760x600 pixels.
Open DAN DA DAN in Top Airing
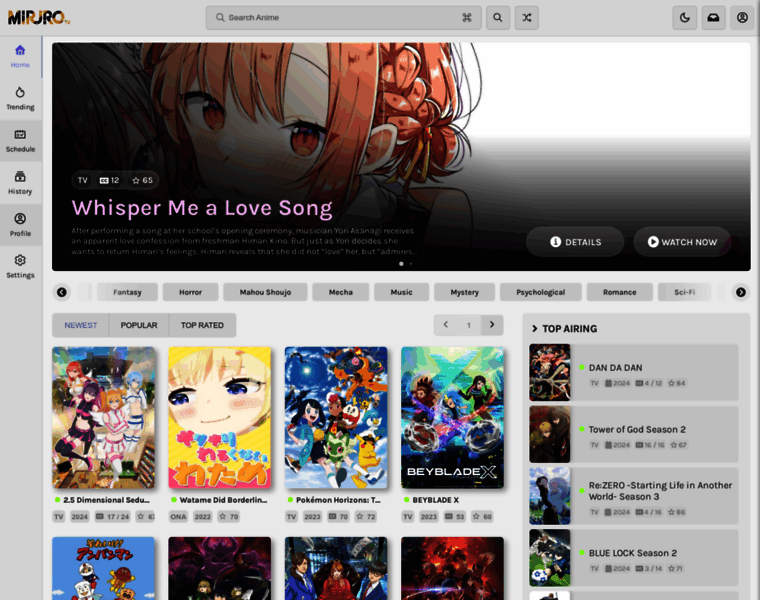(x=633, y=373)
